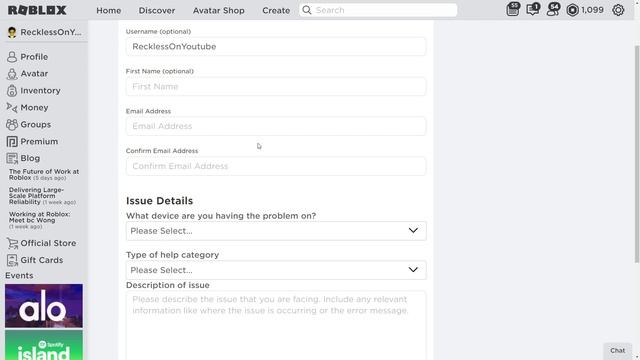Open the settings gear icon
This screenshot has width=640, height=360.
tap(618, 10)
